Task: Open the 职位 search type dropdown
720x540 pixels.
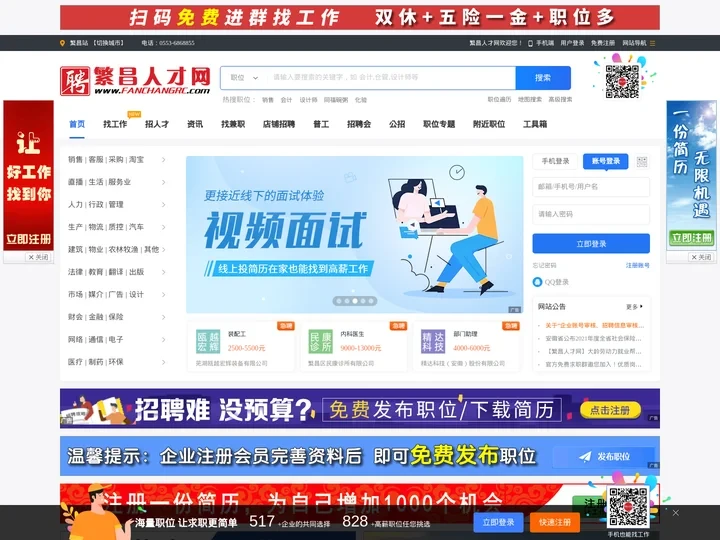Action: [244, 78]
